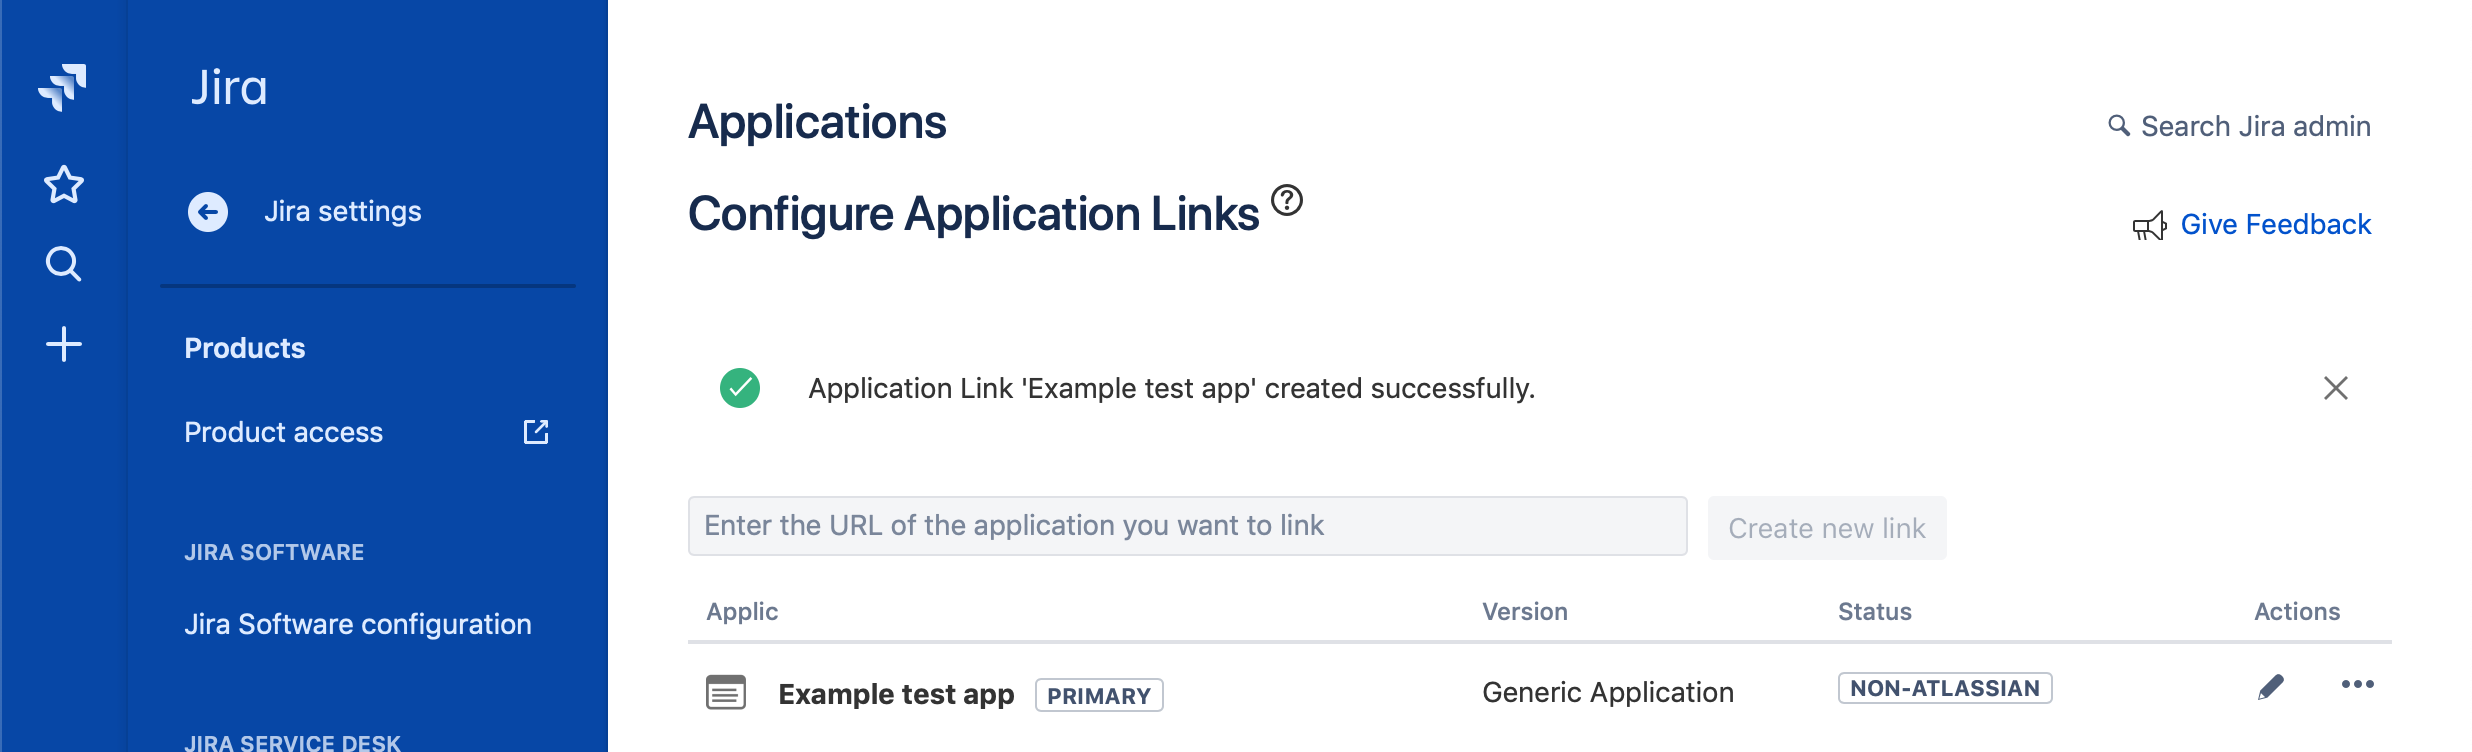
Task: Click the NON-ATLASSIAN status label
Action: point(1944,688)
